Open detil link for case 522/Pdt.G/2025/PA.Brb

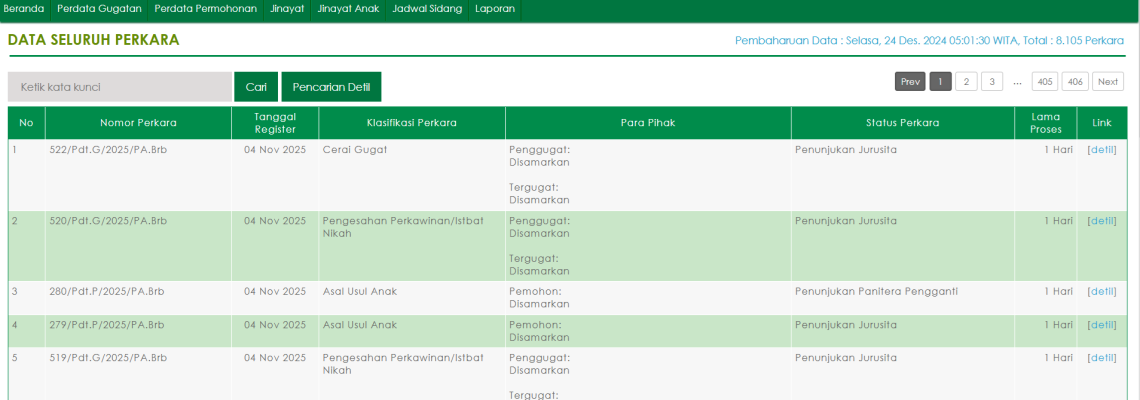click(x=1101, y=150)
